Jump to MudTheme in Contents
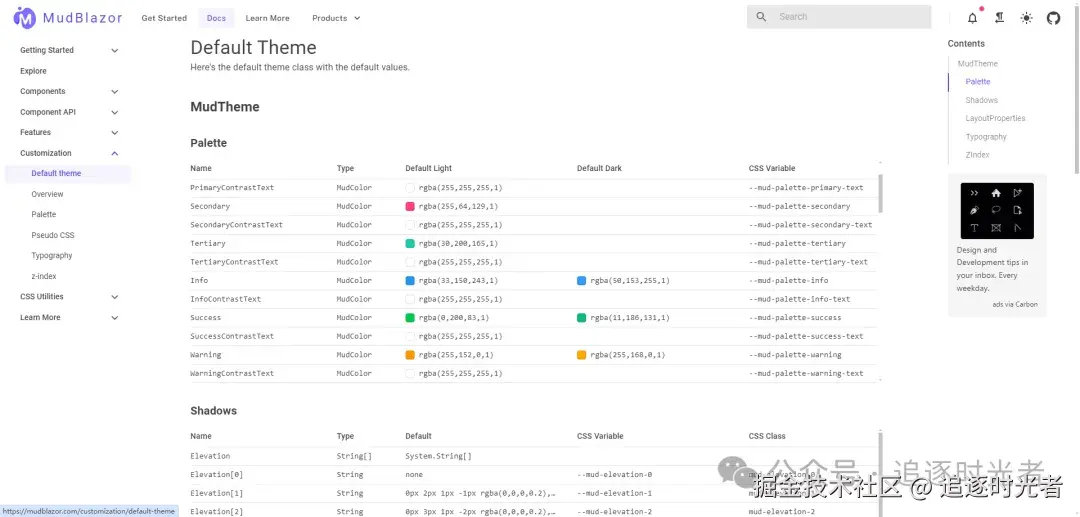Viewport: 1080px width, 517px height. point(977,63)
